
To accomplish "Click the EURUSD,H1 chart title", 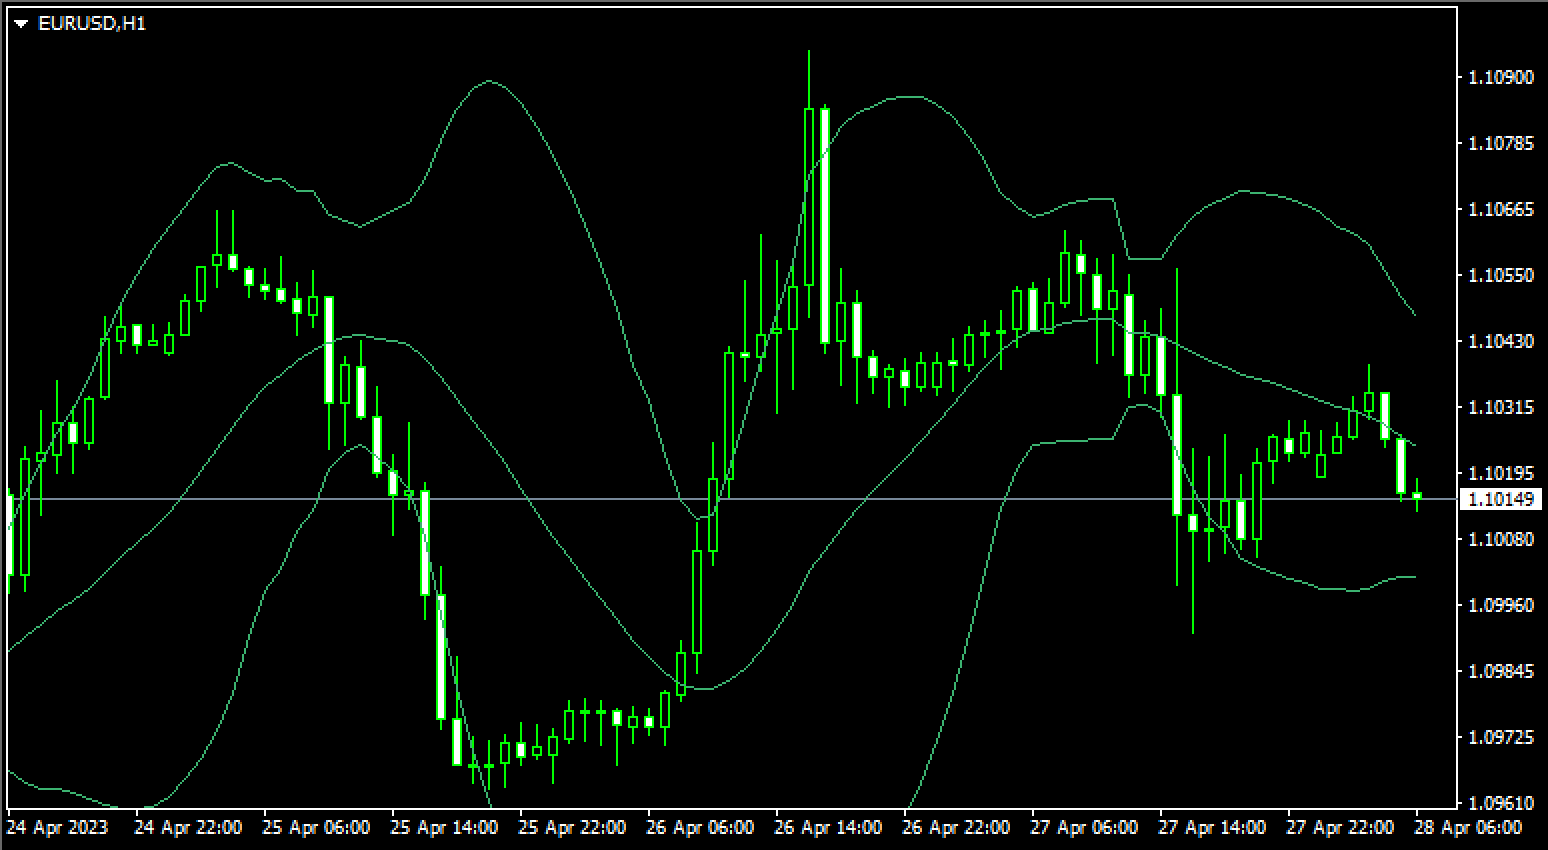I will (91, 23).
